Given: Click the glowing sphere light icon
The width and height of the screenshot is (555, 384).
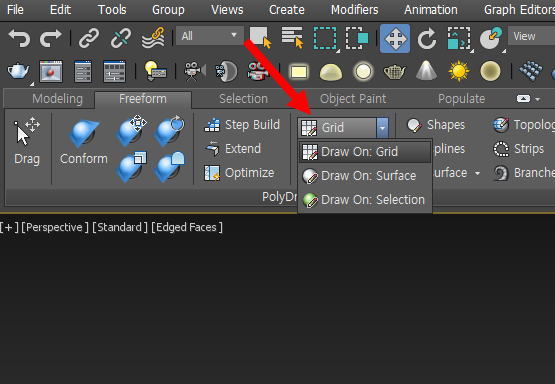Looking at the screenshot, I should pyautogui.click(x=363, y=71).
